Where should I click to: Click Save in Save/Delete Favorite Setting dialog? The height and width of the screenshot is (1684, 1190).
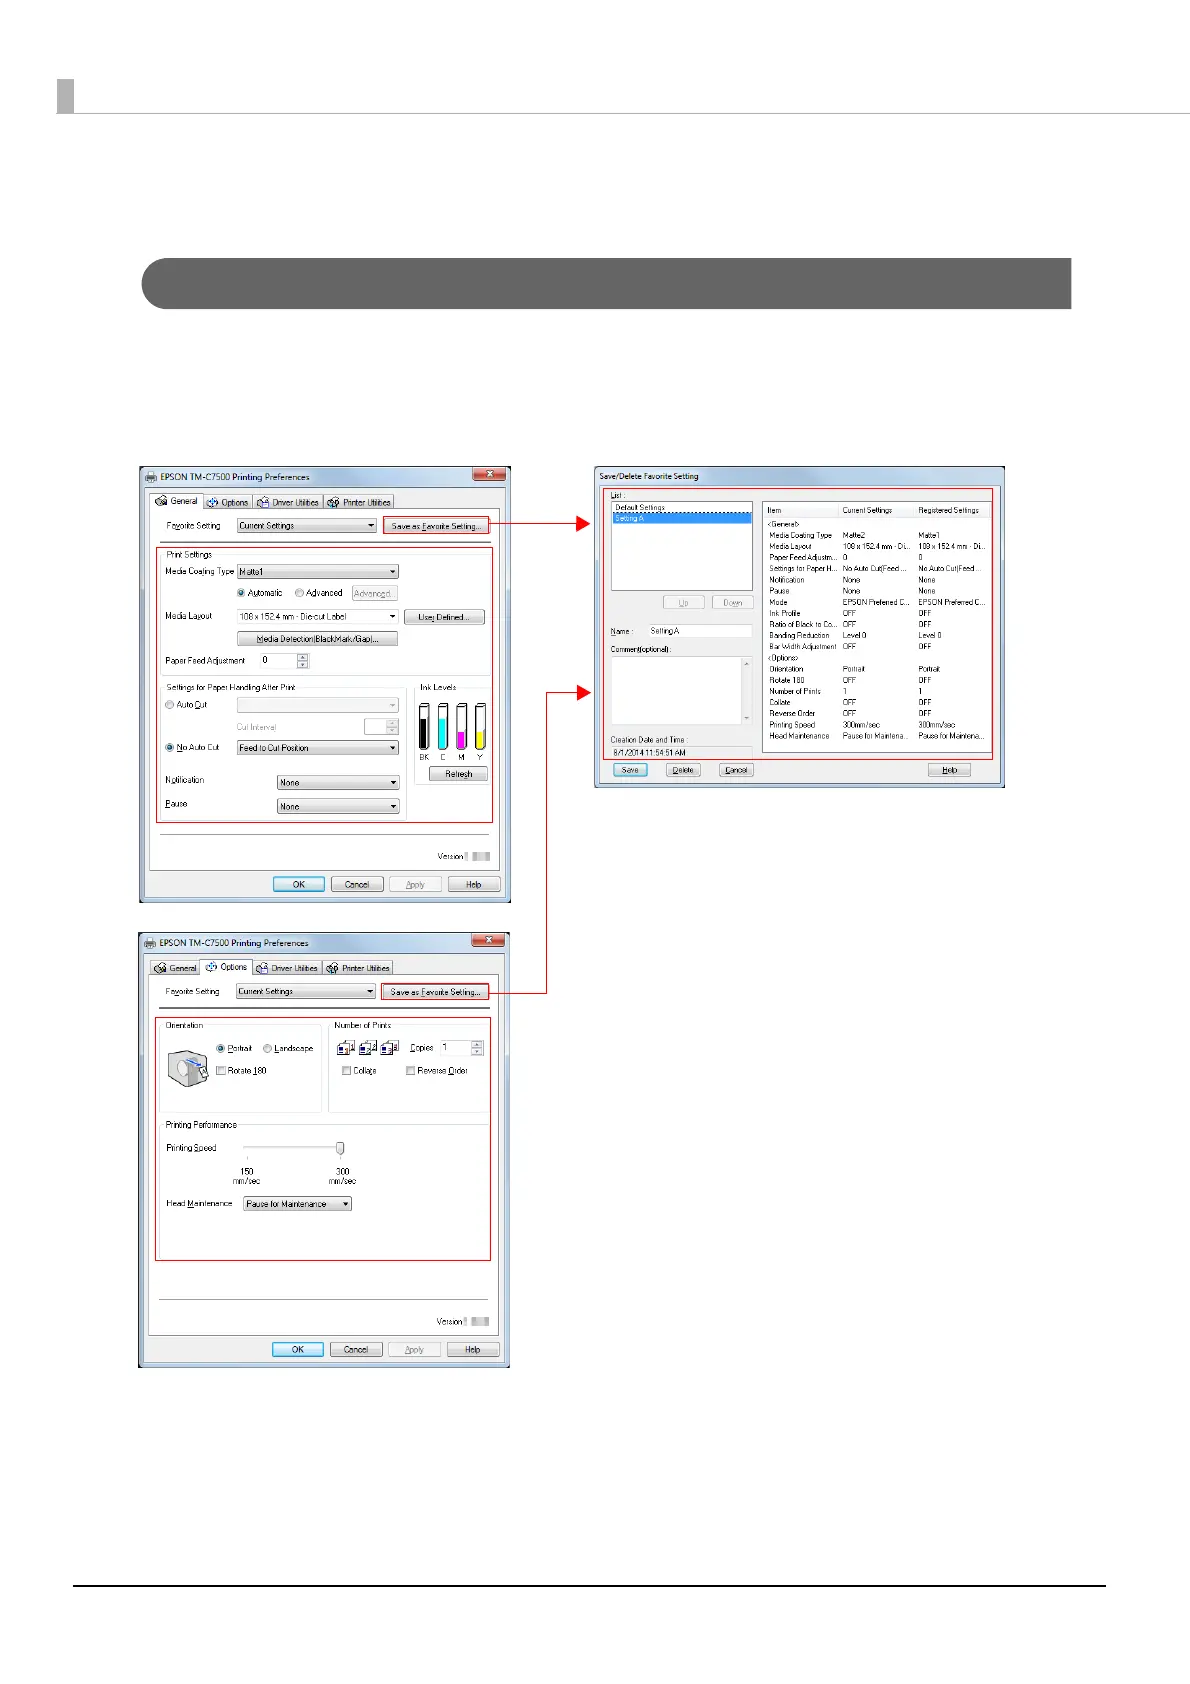pos(630,770)
